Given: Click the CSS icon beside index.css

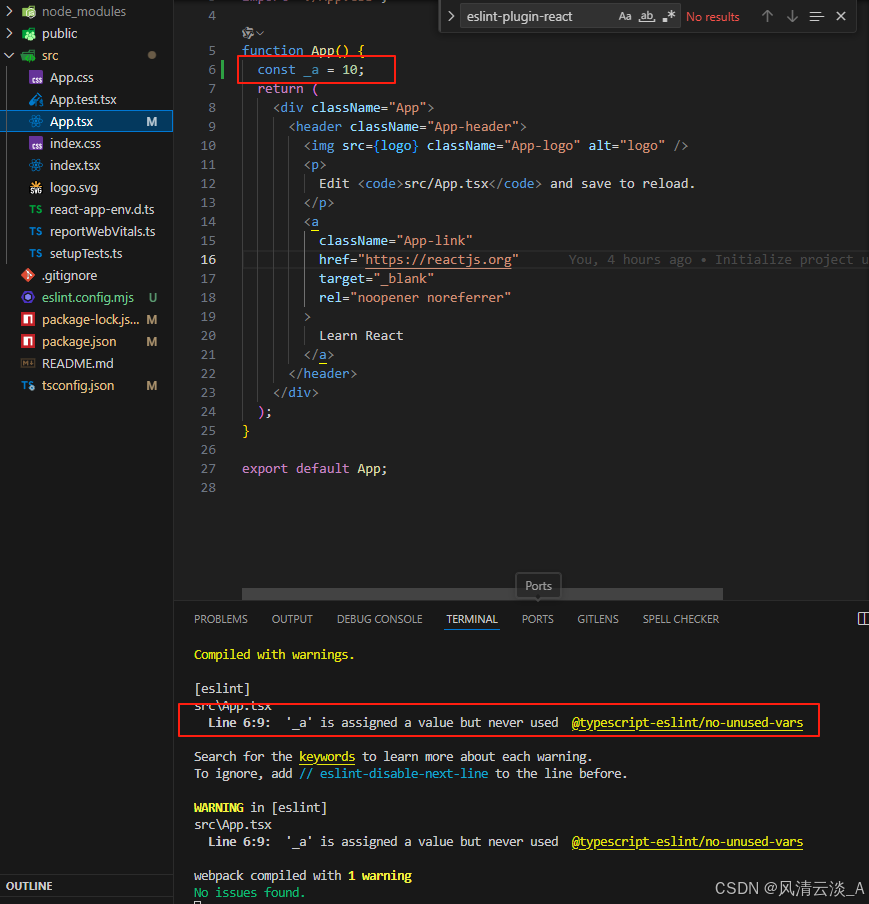Looking at the screenshot, I should [36, 143].
